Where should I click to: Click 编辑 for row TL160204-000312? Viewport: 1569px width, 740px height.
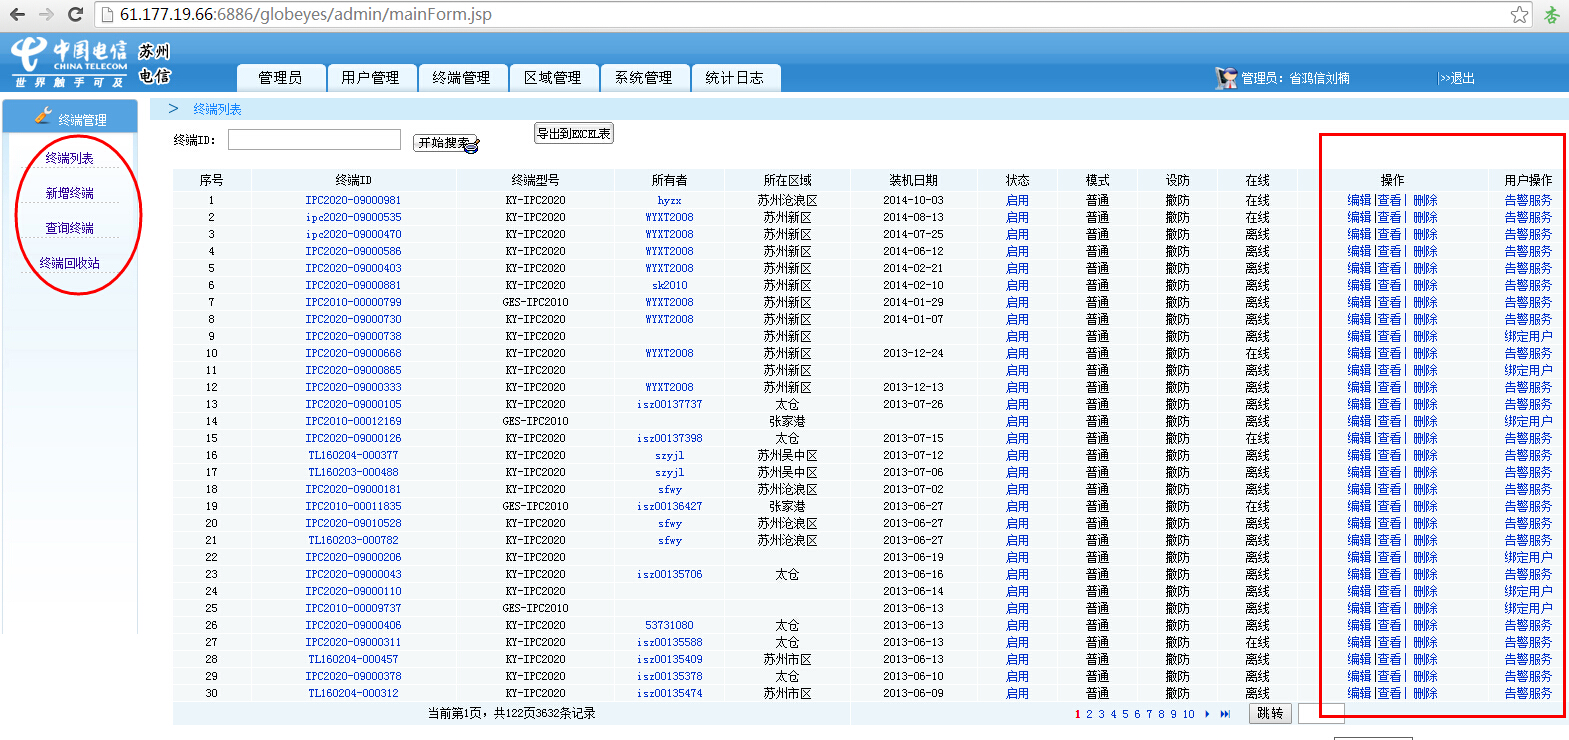point(1359,693)
